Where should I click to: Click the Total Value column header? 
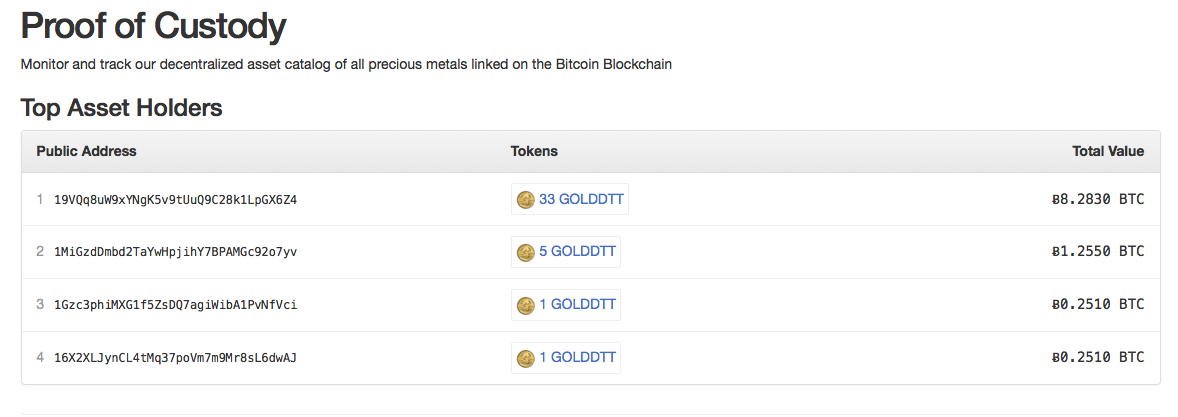point(1108,152)
